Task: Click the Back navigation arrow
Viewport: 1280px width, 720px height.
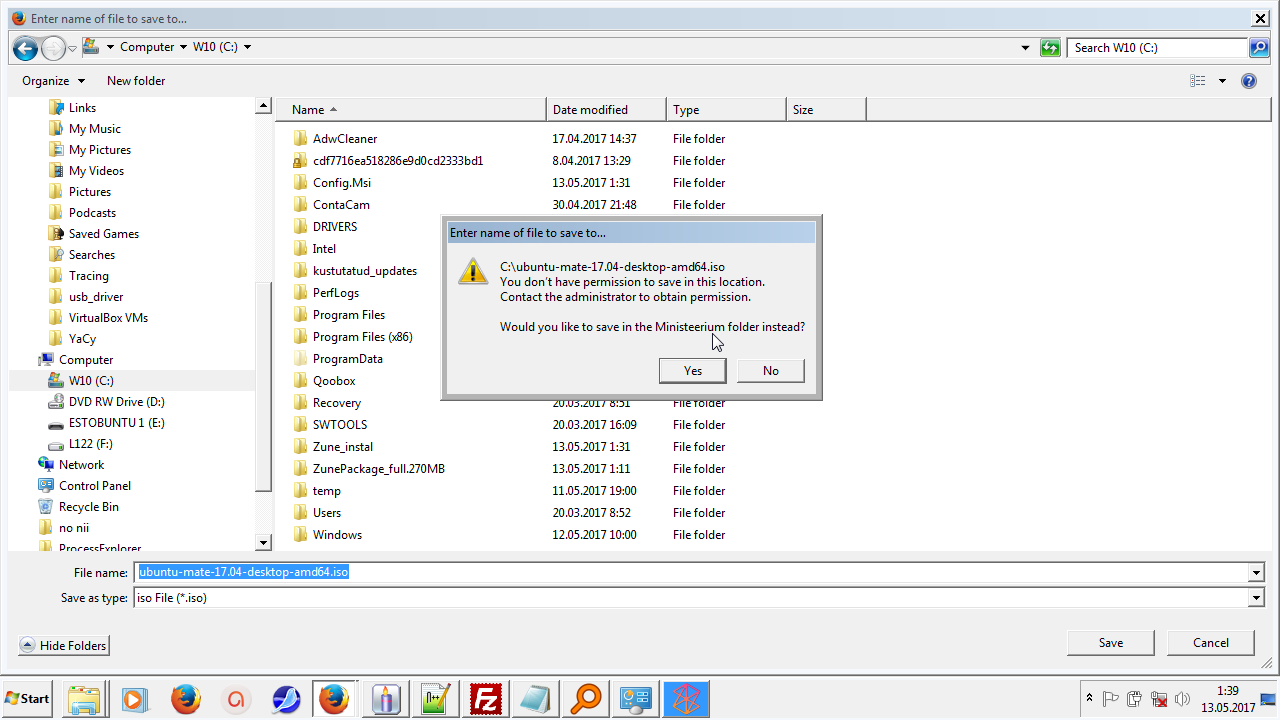Action: pyautogui.click(x=26, y=48)
